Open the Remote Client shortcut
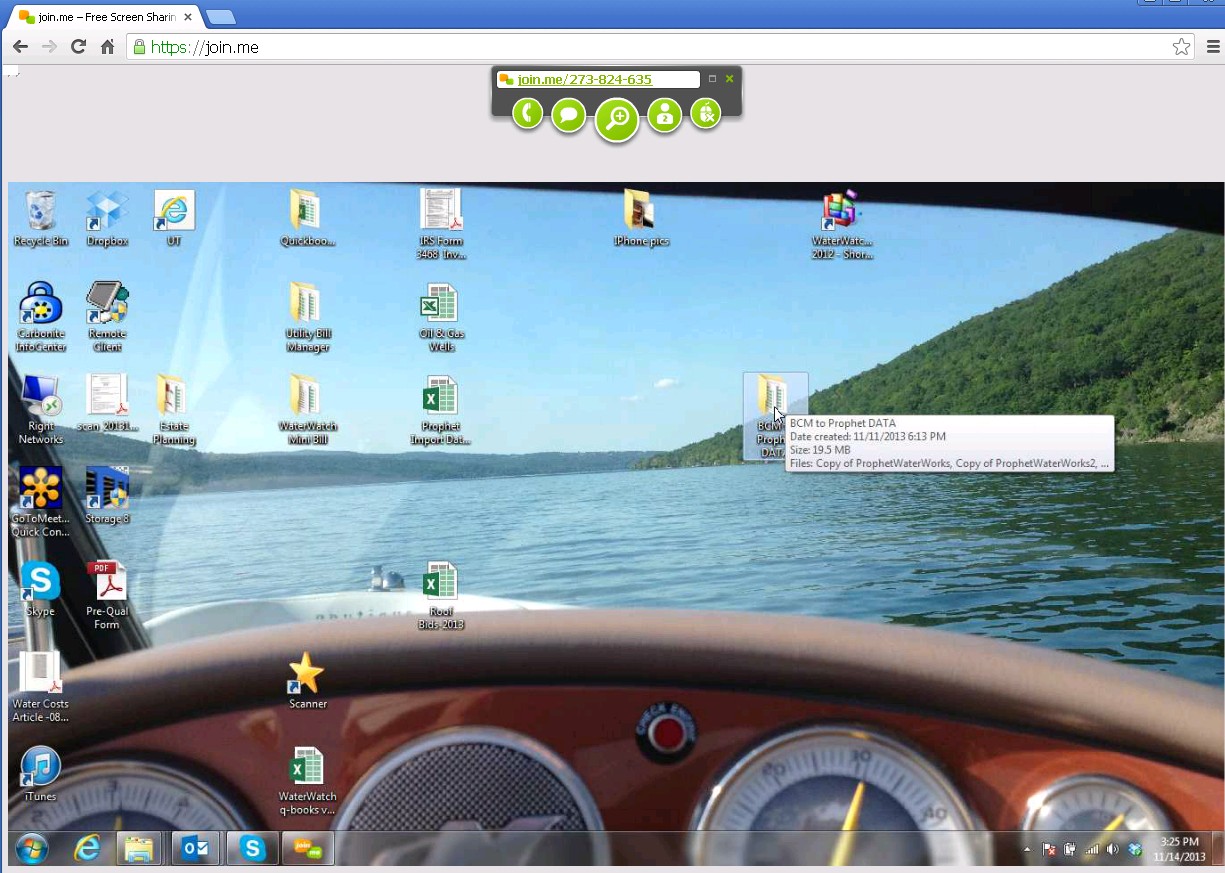The height and width of the screenshot is (873, 1225). (x=107, y=316)
